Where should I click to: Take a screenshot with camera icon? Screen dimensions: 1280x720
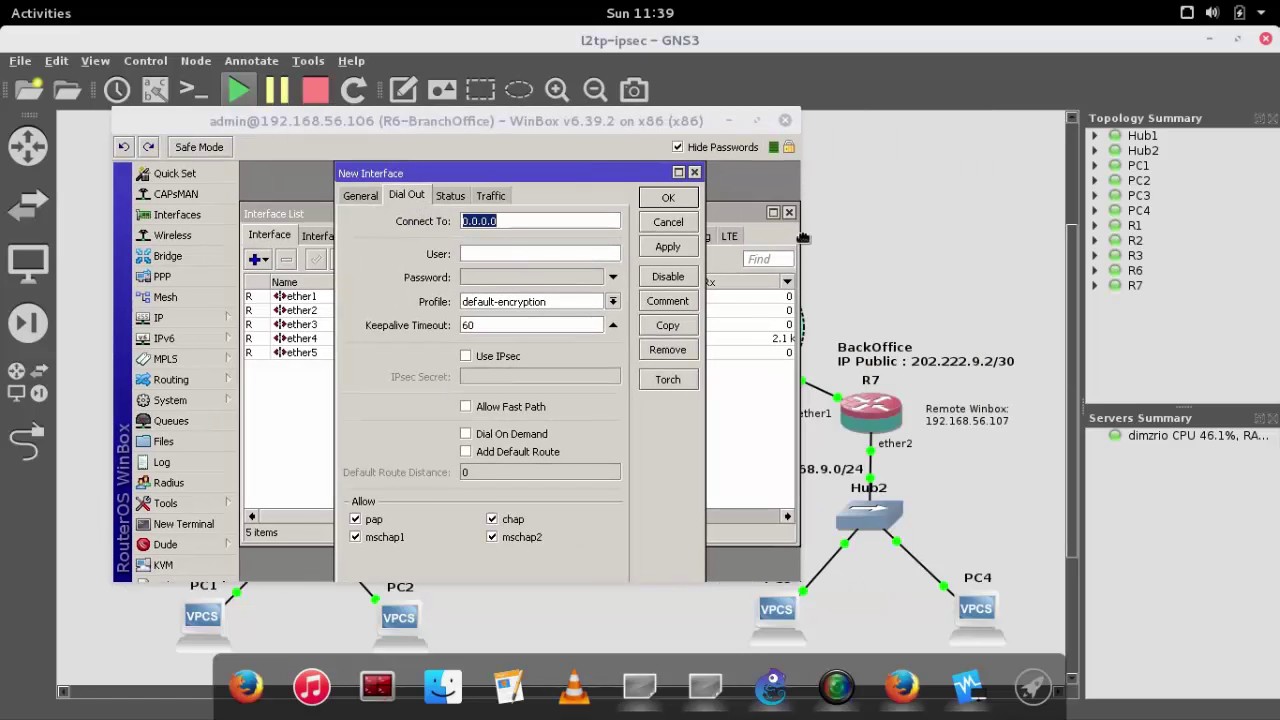[x=633, y=90]
